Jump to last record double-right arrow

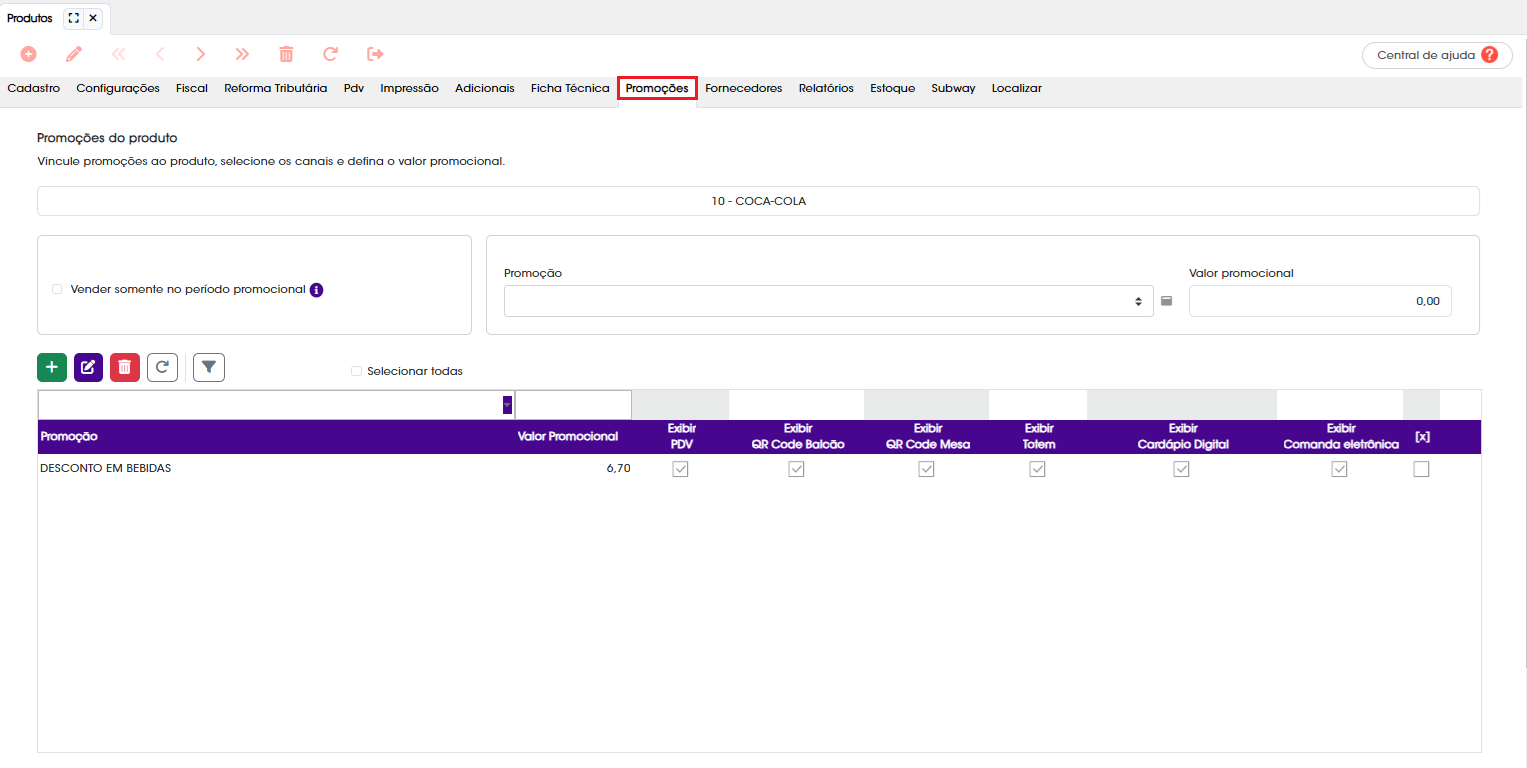(x=242, y=54)
